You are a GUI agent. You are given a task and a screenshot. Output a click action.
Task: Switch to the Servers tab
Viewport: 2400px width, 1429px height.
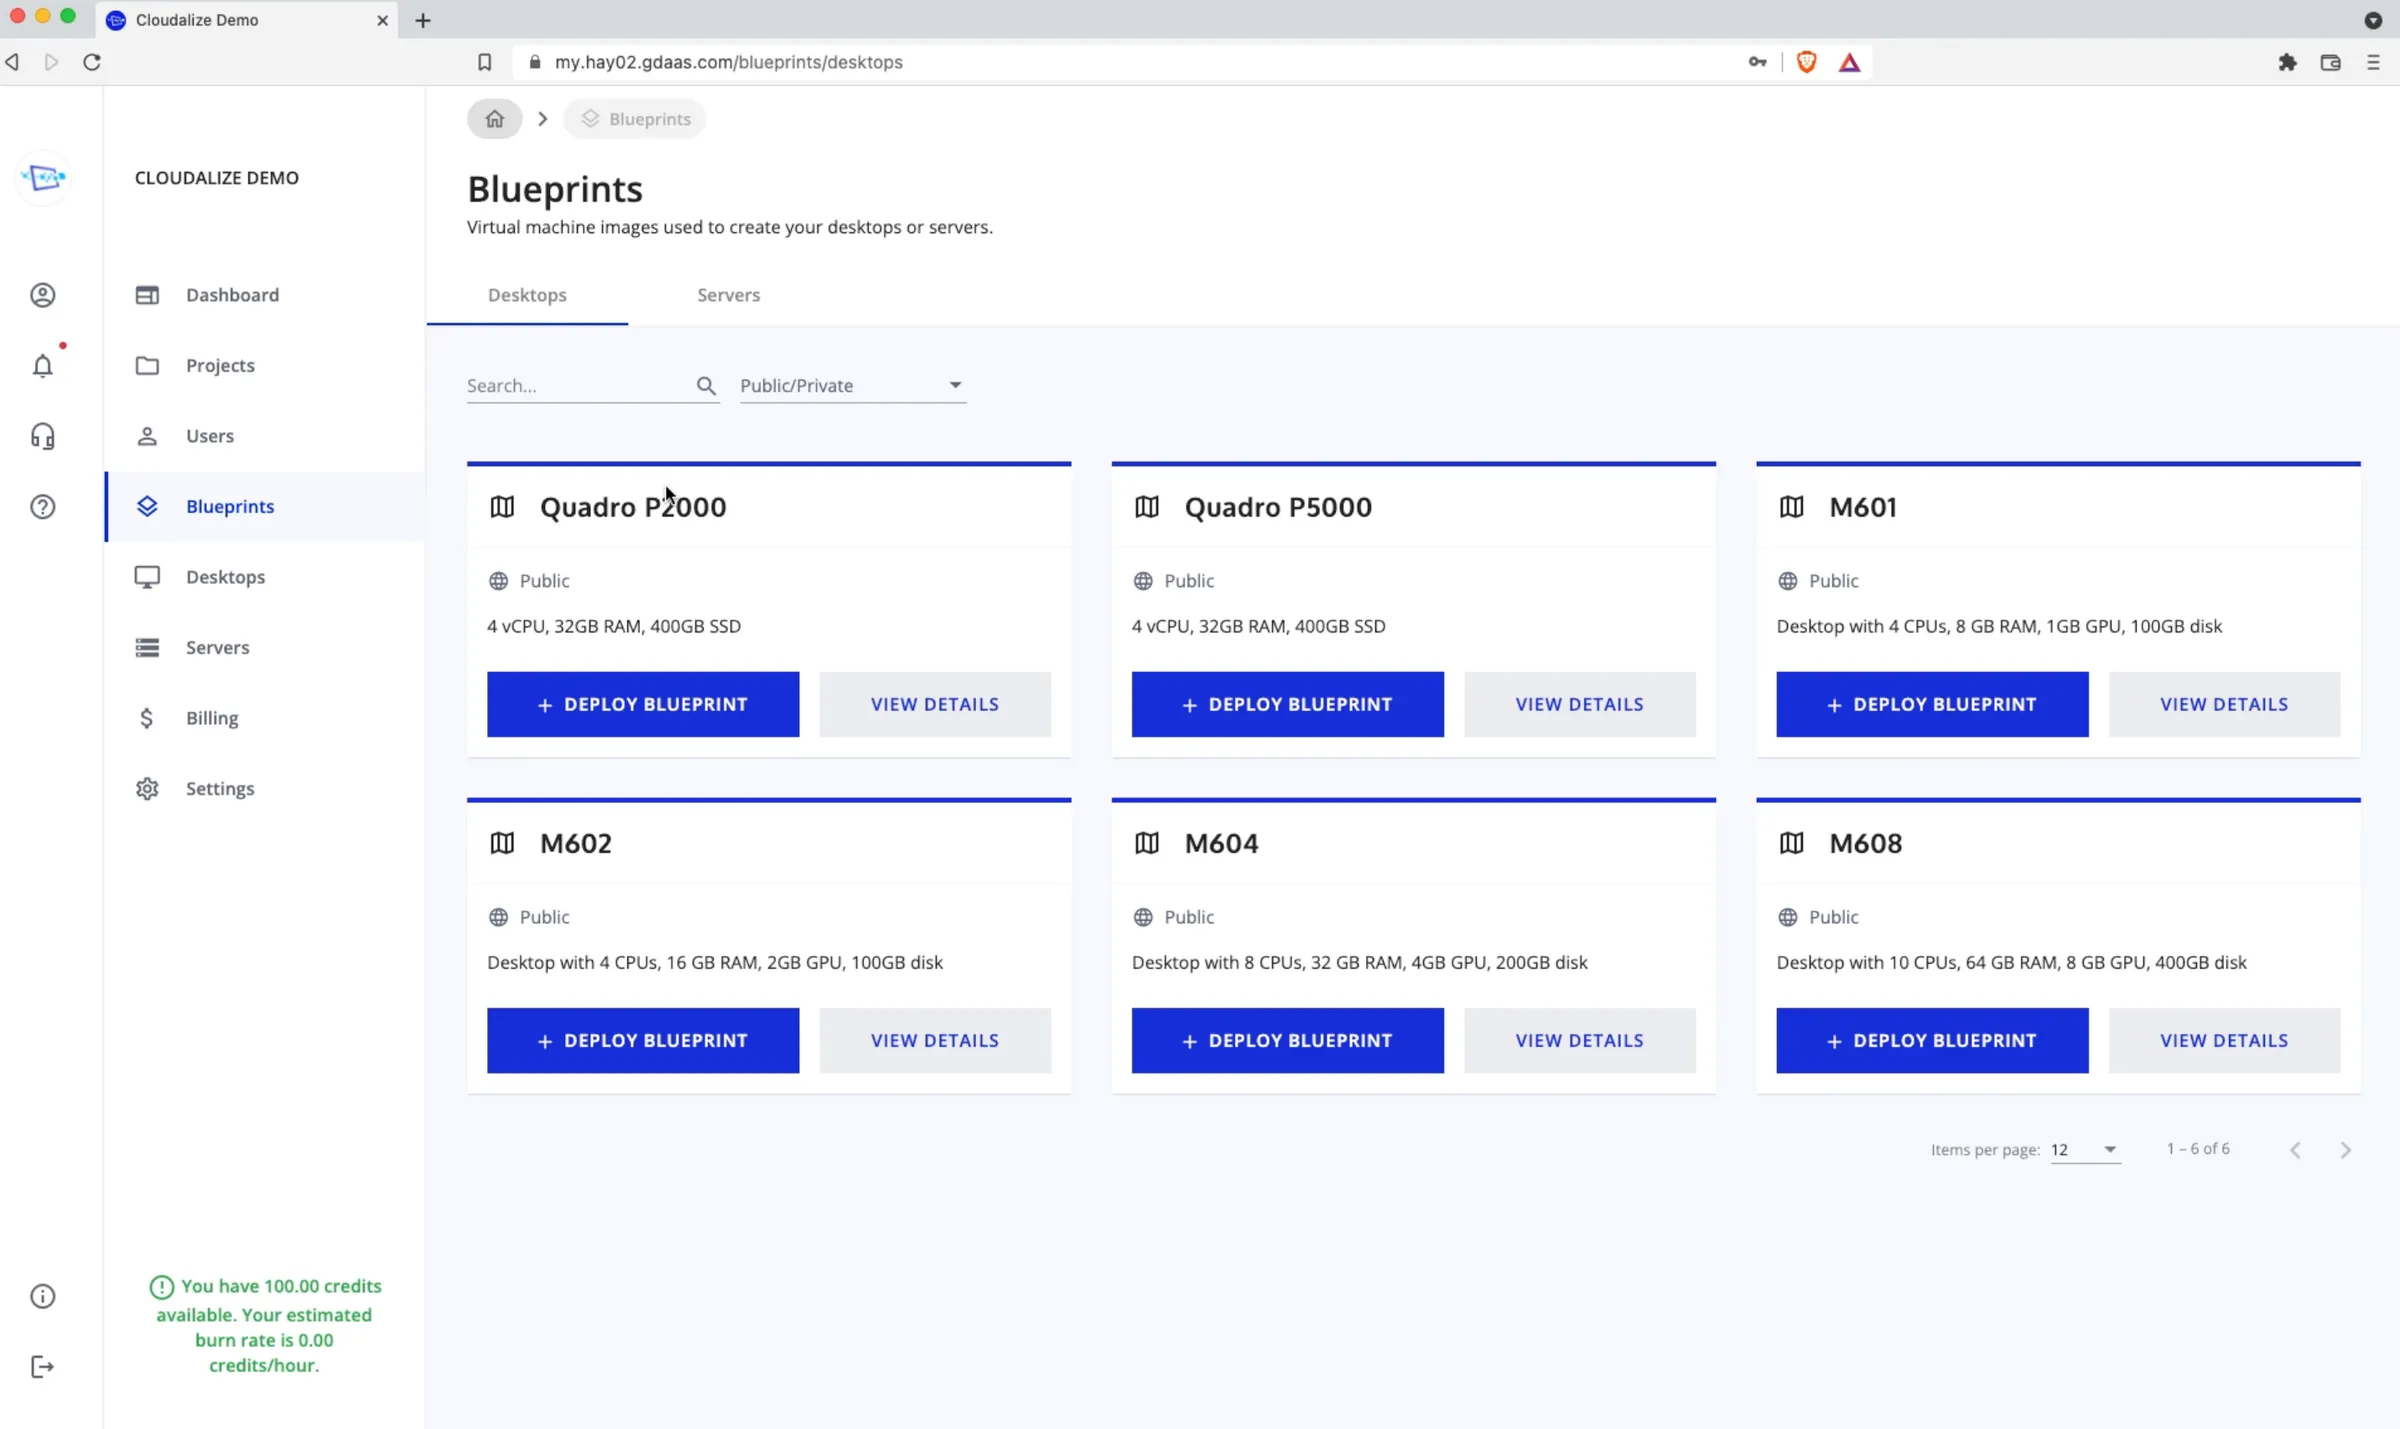click(x=728, y=295)
